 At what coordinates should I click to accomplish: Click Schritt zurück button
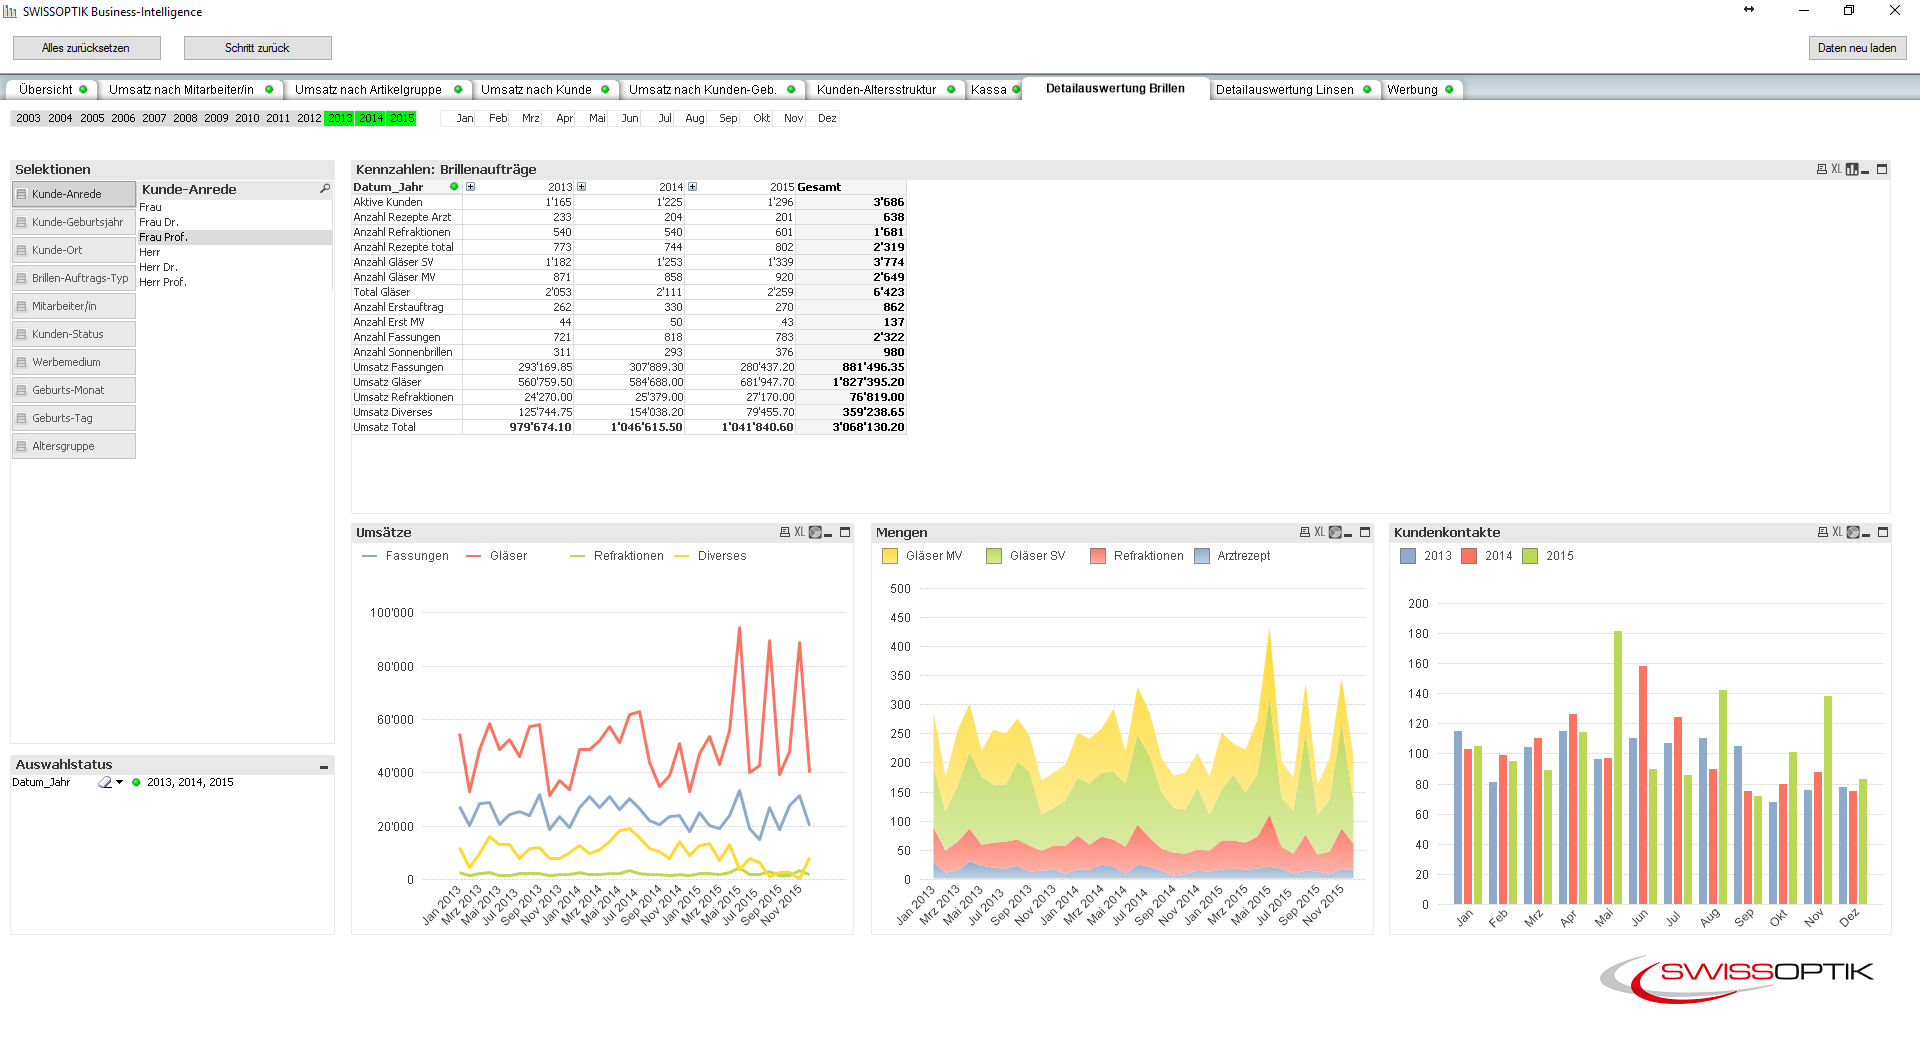coord(257,48)
